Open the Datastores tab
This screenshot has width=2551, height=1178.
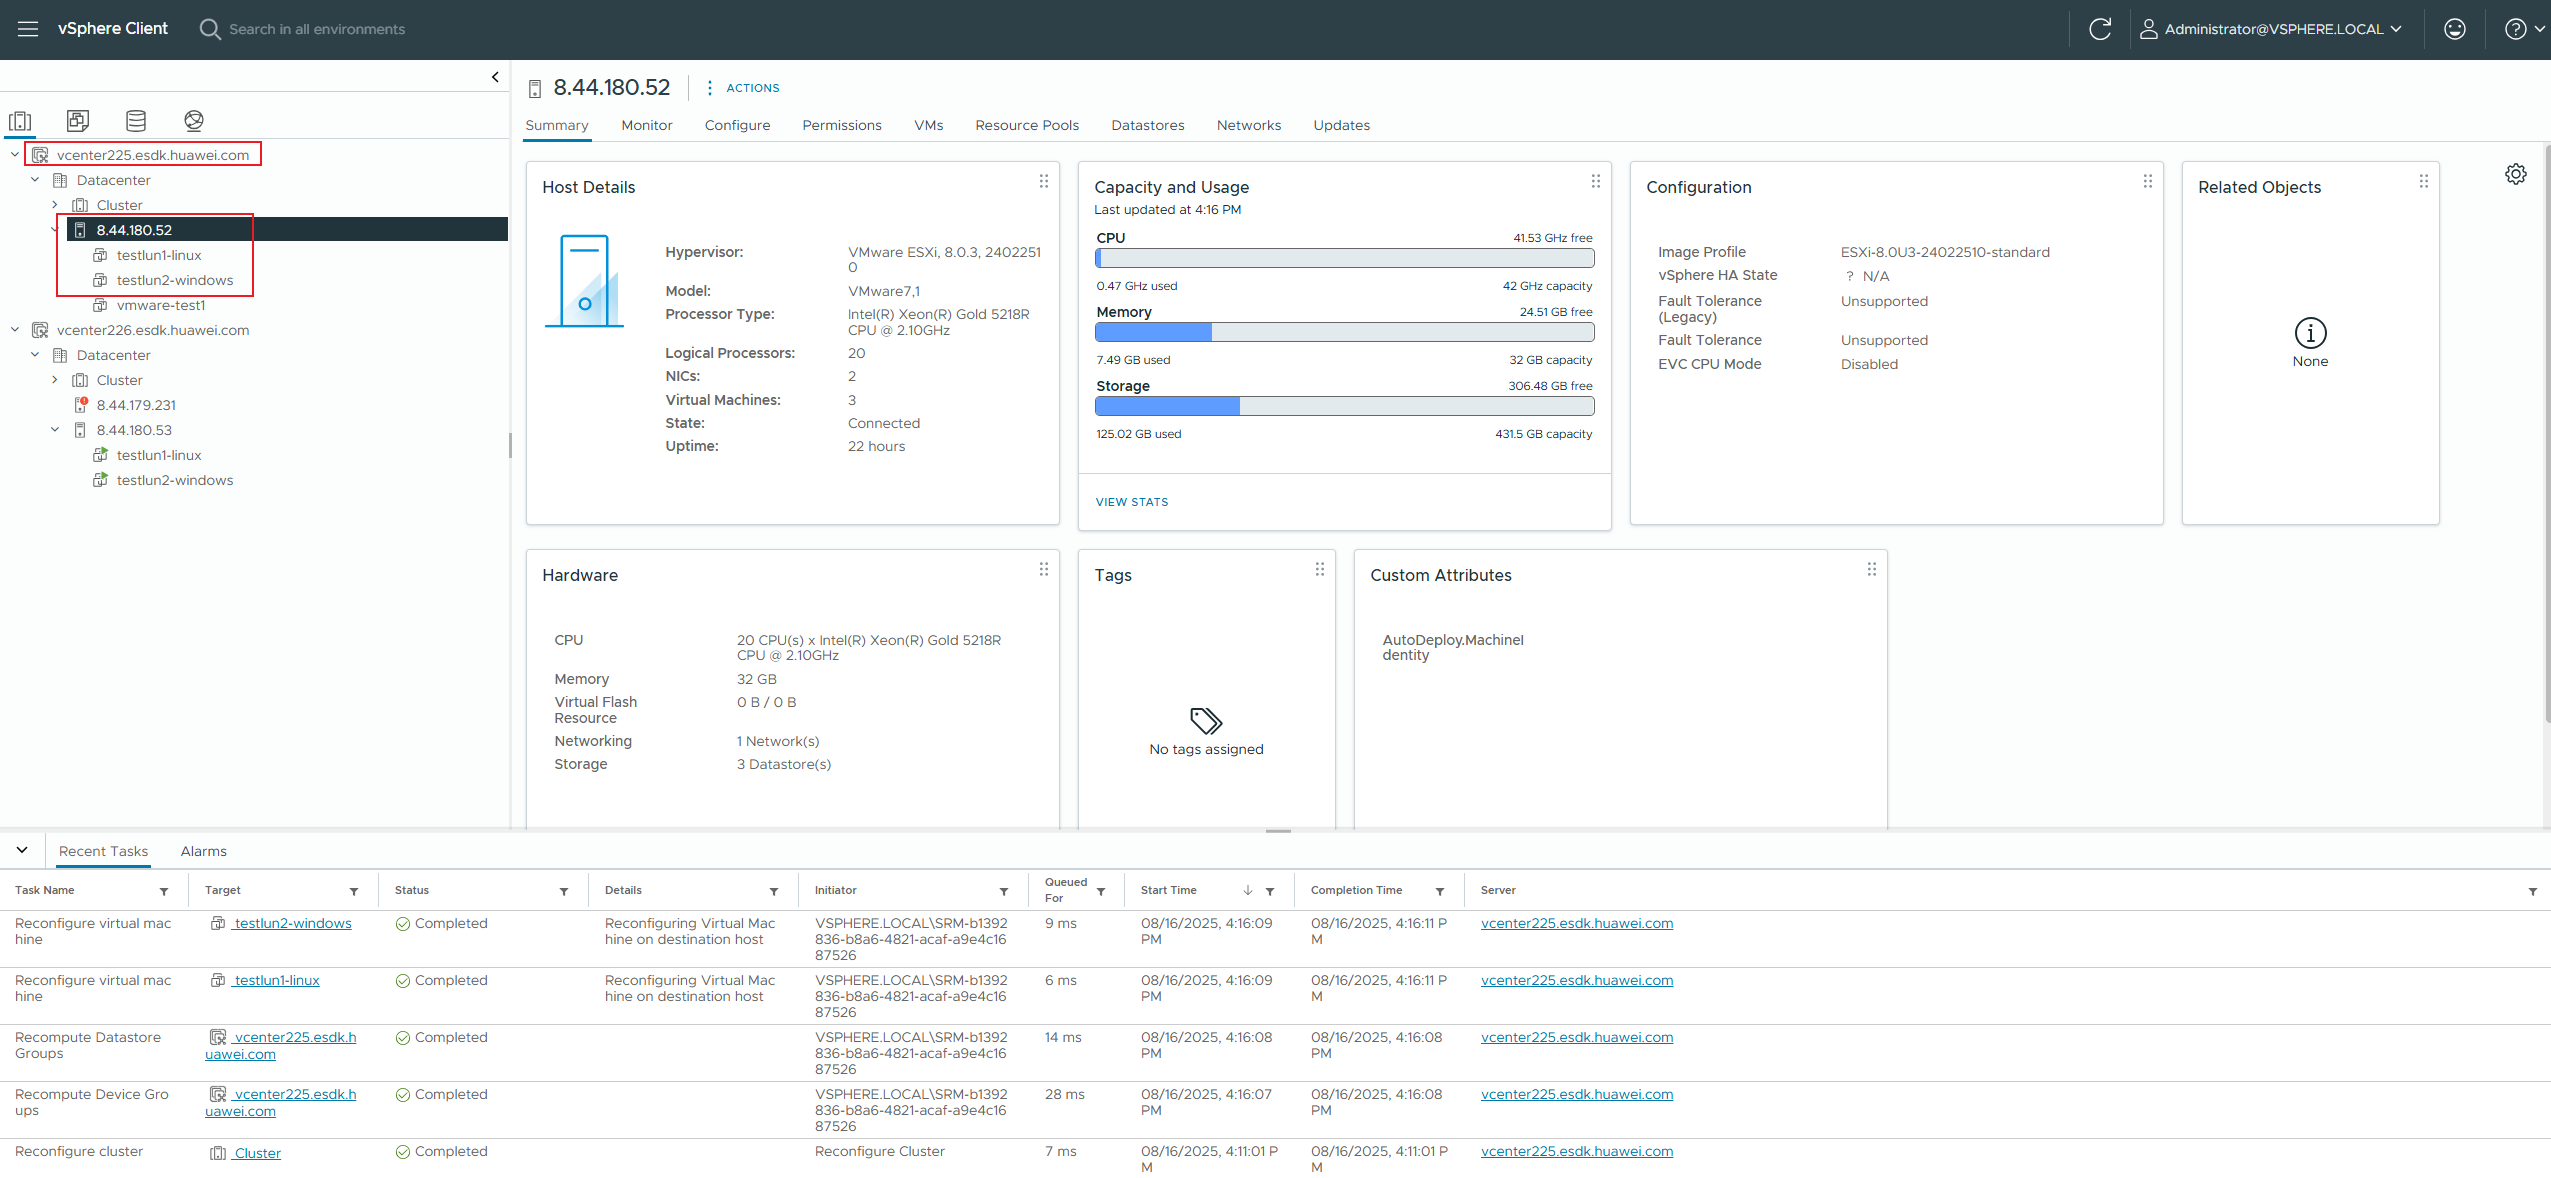(1148, 125)
